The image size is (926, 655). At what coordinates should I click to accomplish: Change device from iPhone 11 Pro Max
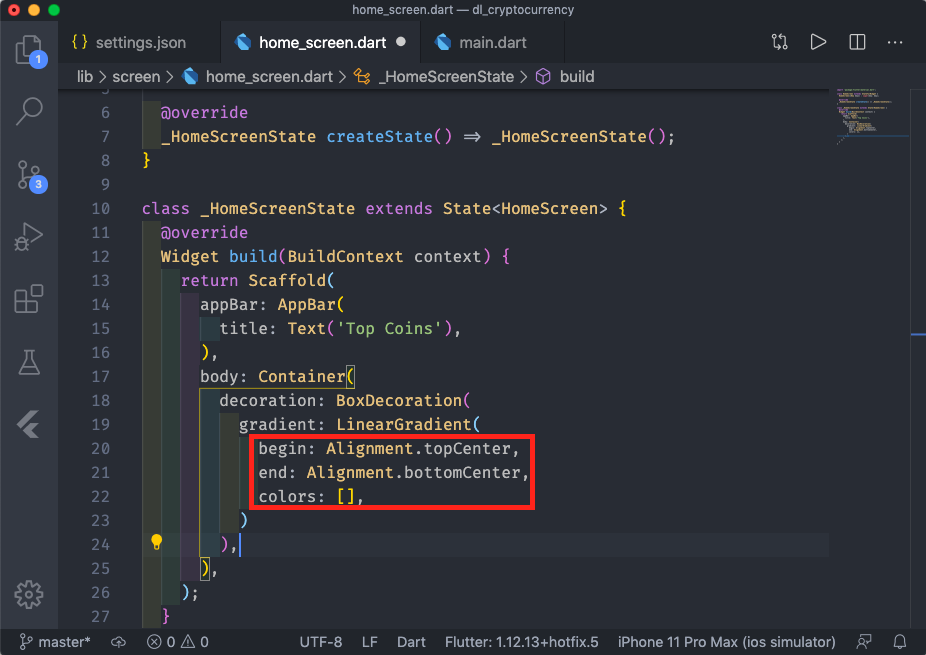[726, 642]
